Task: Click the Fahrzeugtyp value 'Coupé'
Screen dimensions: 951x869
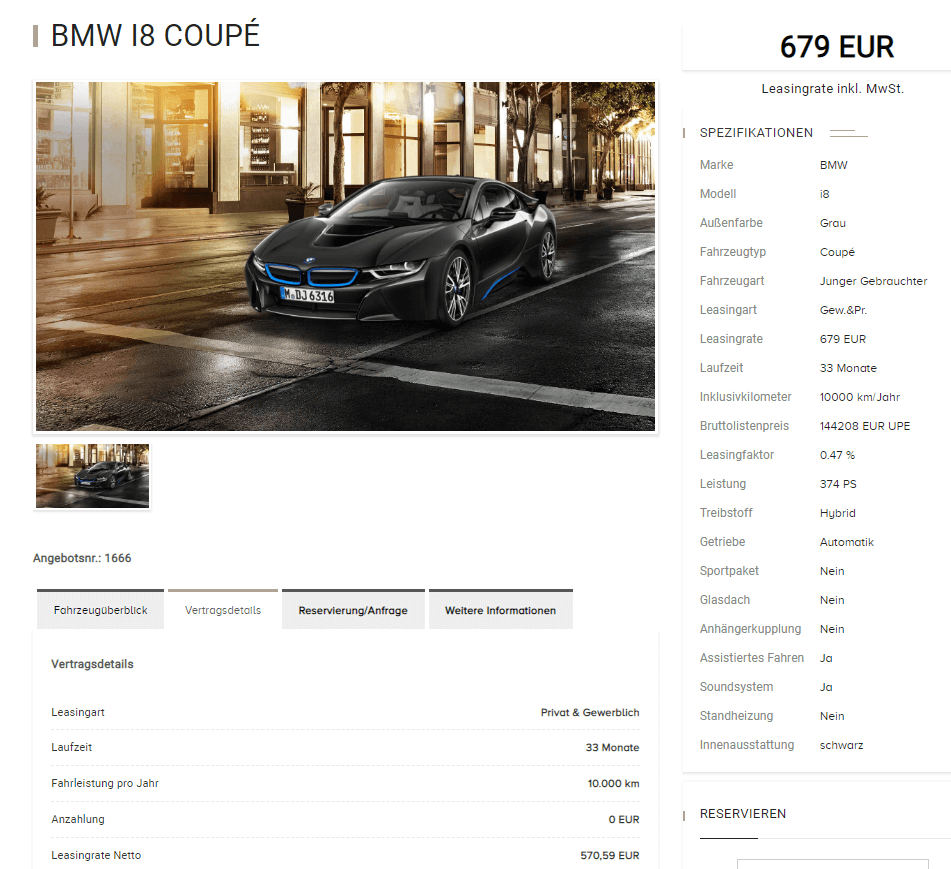Action: click(837, 252)
